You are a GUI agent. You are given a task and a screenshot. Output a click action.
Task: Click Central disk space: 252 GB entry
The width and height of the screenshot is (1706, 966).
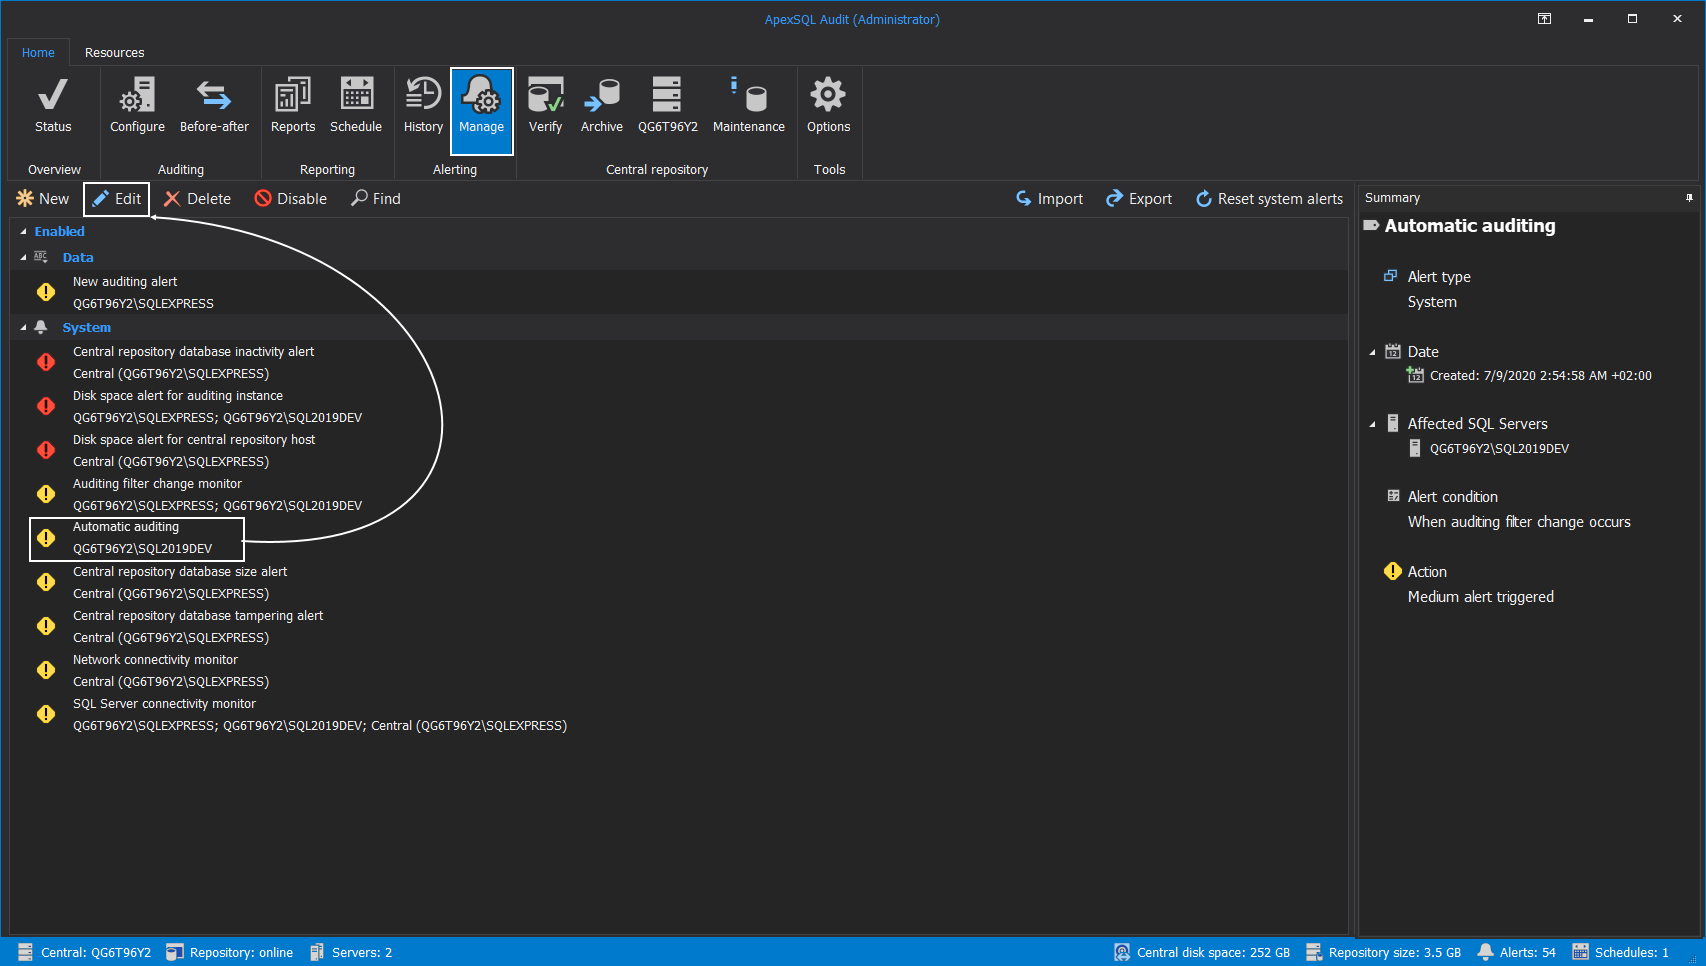tap(1202, 952)
